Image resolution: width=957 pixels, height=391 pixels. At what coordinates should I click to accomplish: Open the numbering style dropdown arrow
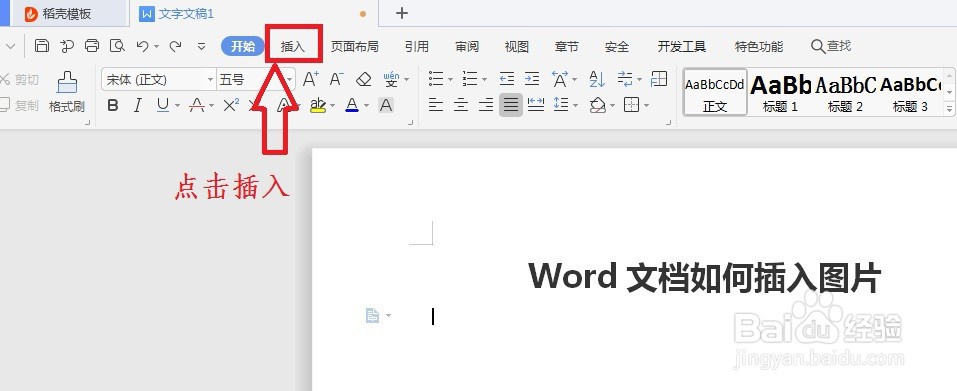485,79
